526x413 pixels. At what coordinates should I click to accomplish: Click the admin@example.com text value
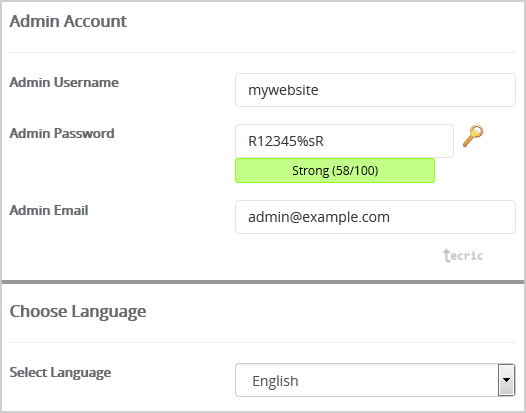pyautogui.click(x=319, y=217)
